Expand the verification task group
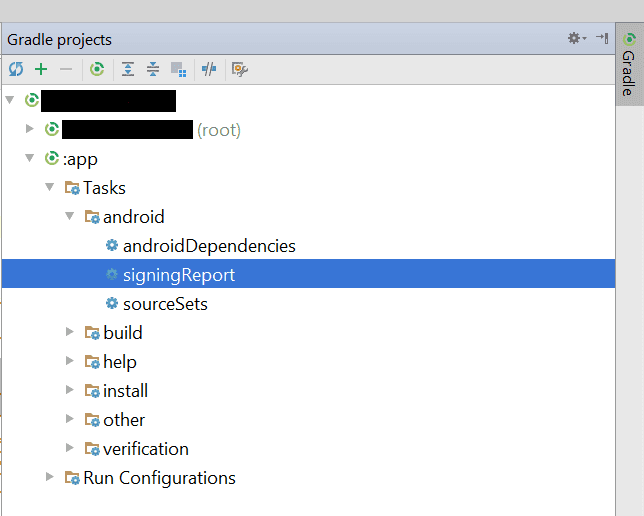This screenshot has width=644, height=516. click(x=69, y=448)
